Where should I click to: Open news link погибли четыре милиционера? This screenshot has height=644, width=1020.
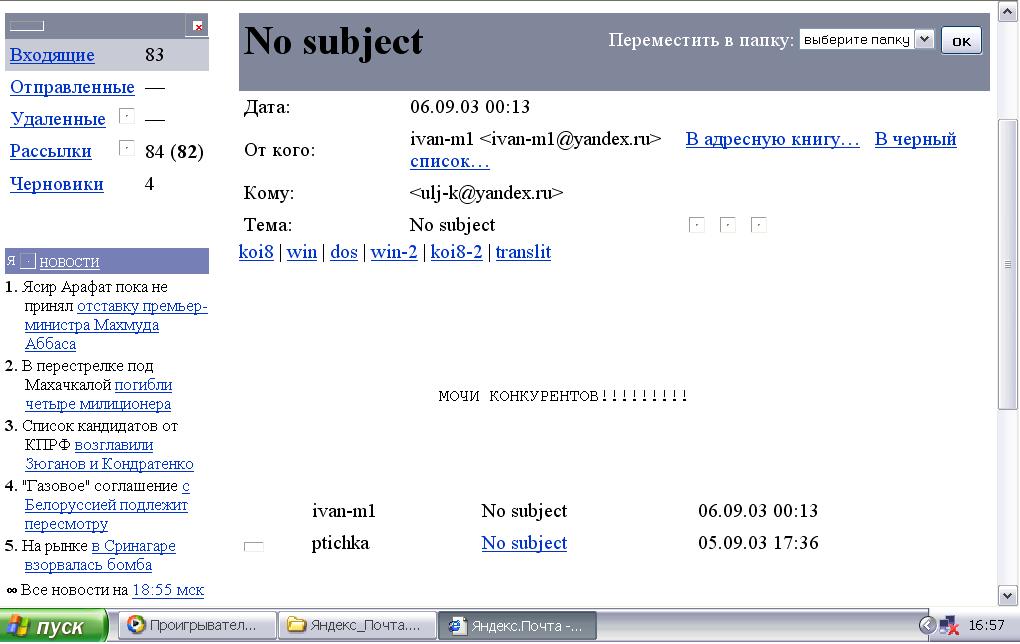click(x=98, y=394)
